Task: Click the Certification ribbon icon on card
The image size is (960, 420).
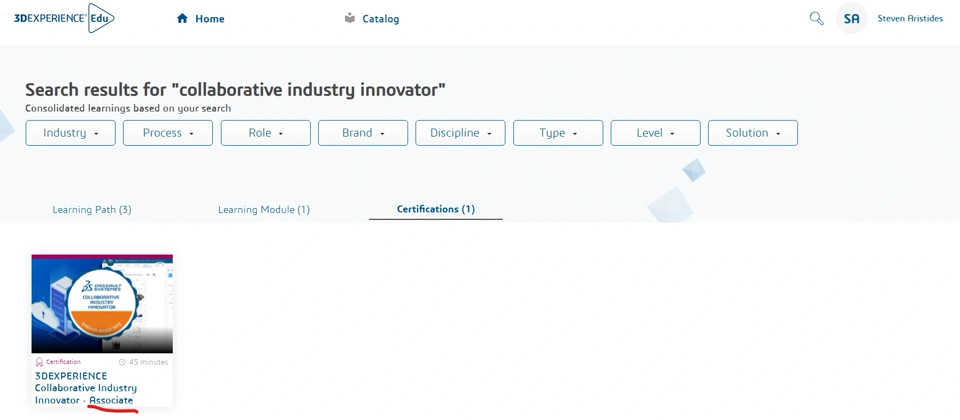Action: tap(39, 362)
